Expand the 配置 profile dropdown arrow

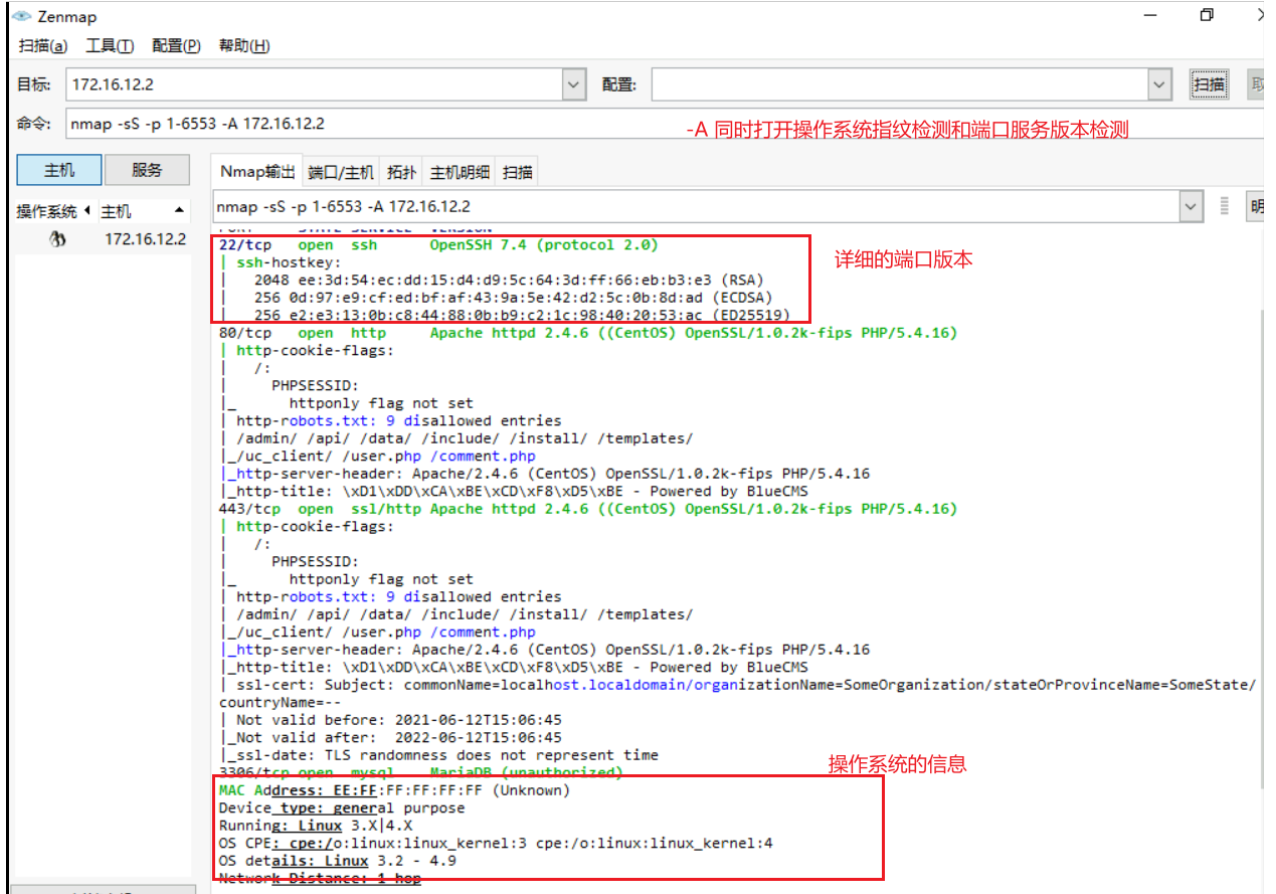pyautogui.click(x=1159, y=85)
